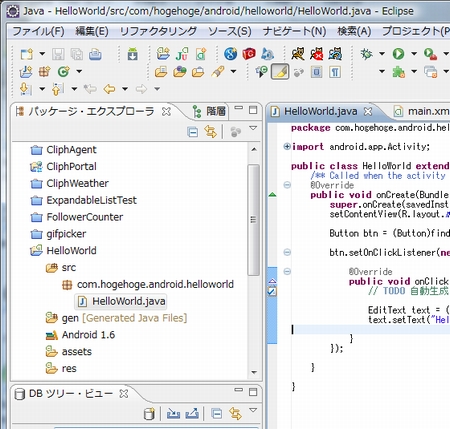450x429 pixels.
Task: Restart Tomcat using the blue cat icon
Action: (335, 54)
